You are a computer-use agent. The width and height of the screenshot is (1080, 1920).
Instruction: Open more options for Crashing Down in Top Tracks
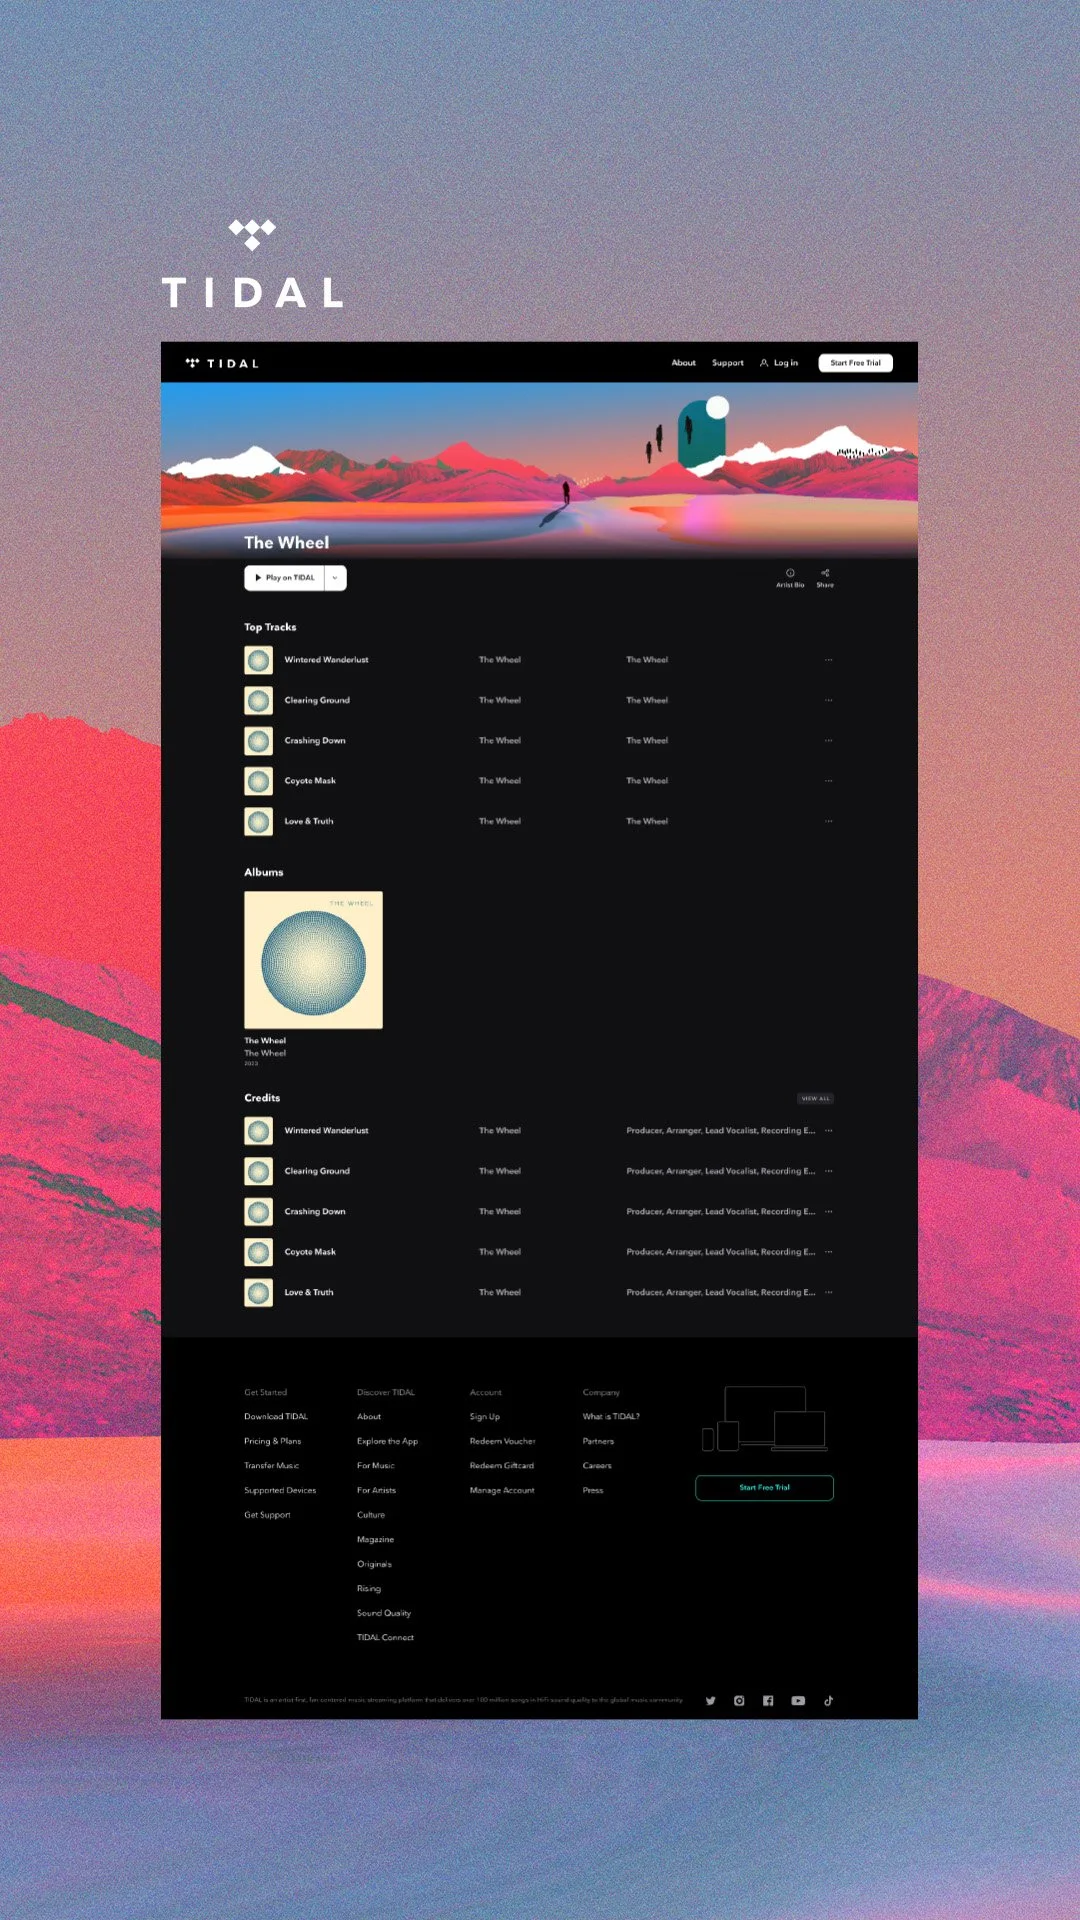pyautogui.click(x=828, y=741)
